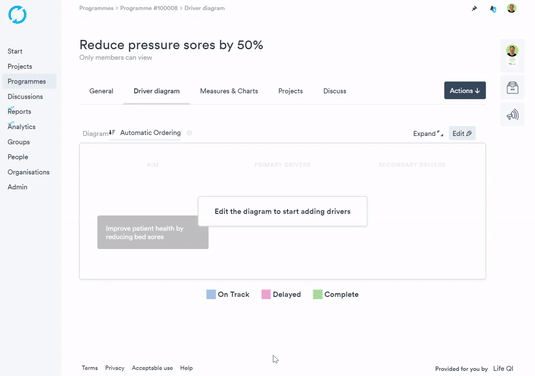This screenshot has height=376, width=535.
Task: Open Start in the sidebar
Action: coord(15,51)
